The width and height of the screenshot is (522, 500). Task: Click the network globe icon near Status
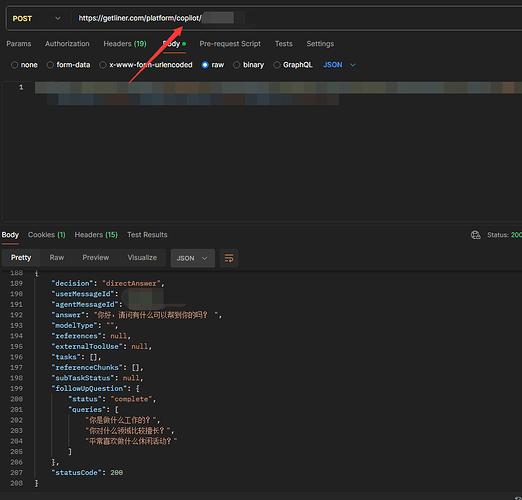476,235
